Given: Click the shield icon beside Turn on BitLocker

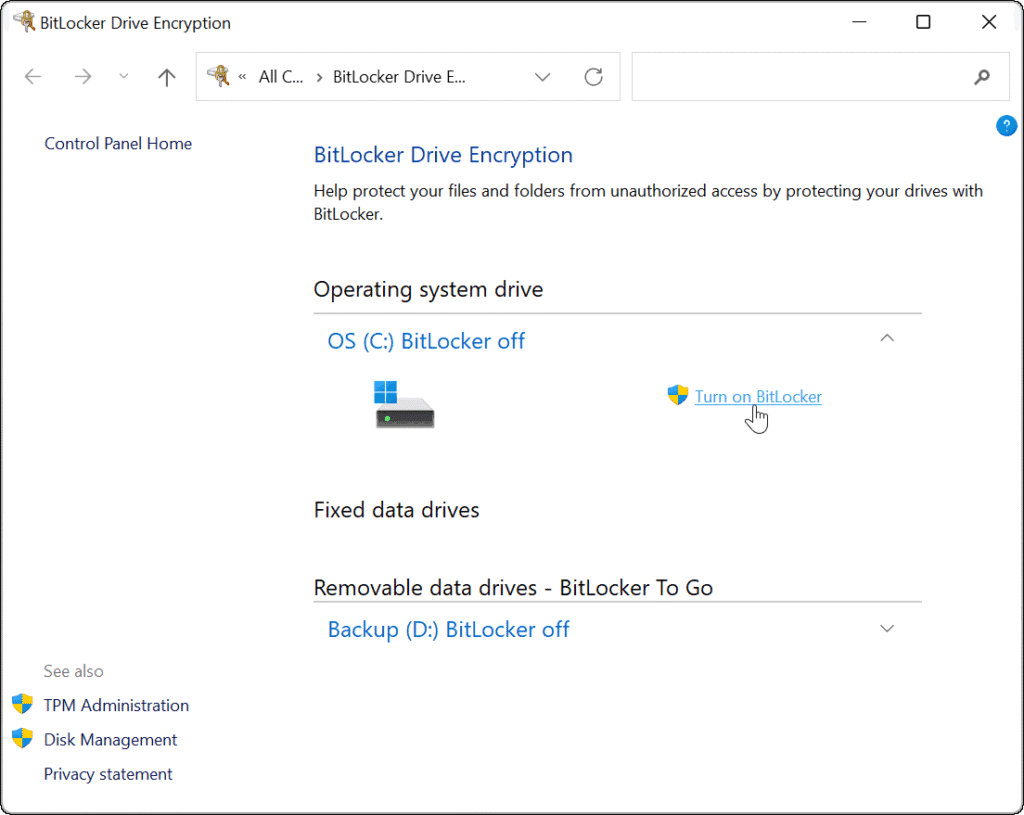Looking at the screenshot, I should [x=678, y=396].
